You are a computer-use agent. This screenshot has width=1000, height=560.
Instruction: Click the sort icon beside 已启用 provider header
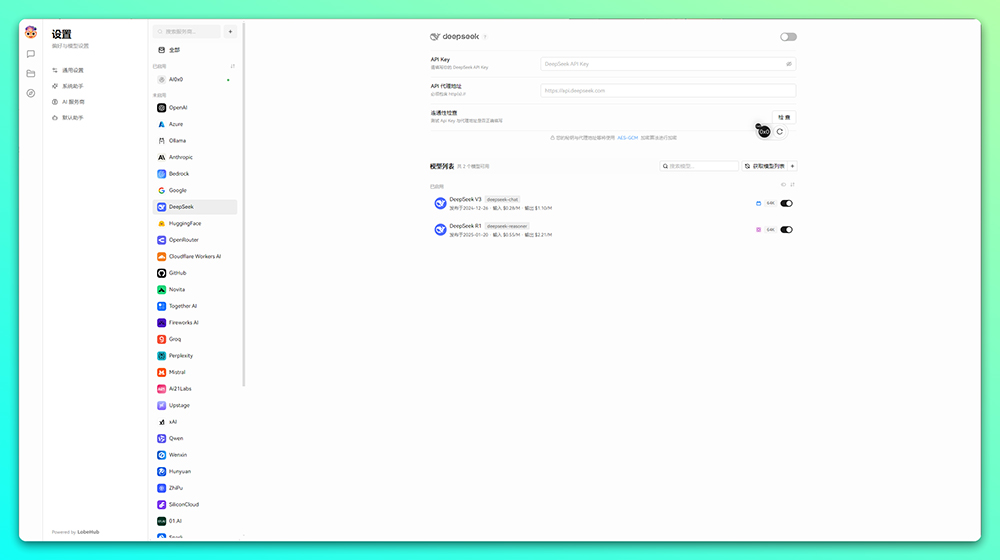pyautogui.click(x=233, y=66)
